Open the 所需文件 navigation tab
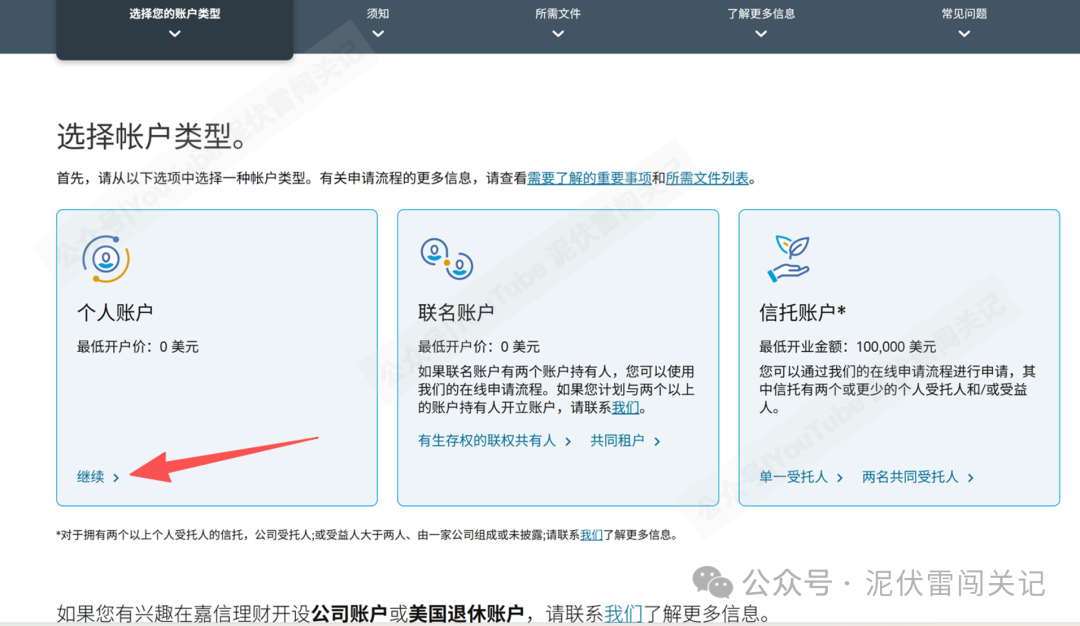Screen dimensions: 1080x626 [x=558, y=14]
